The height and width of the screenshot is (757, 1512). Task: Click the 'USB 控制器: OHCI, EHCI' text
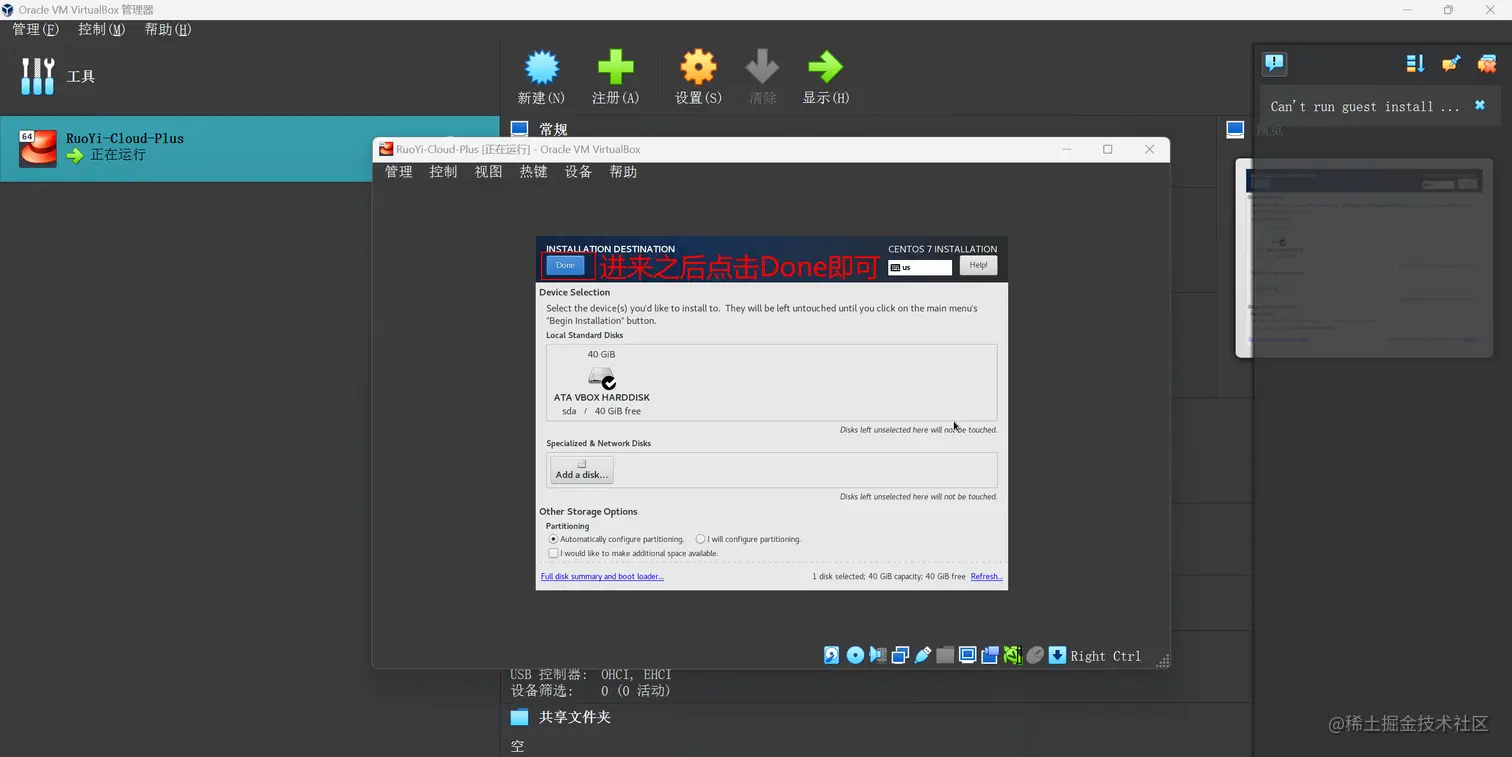591,675
